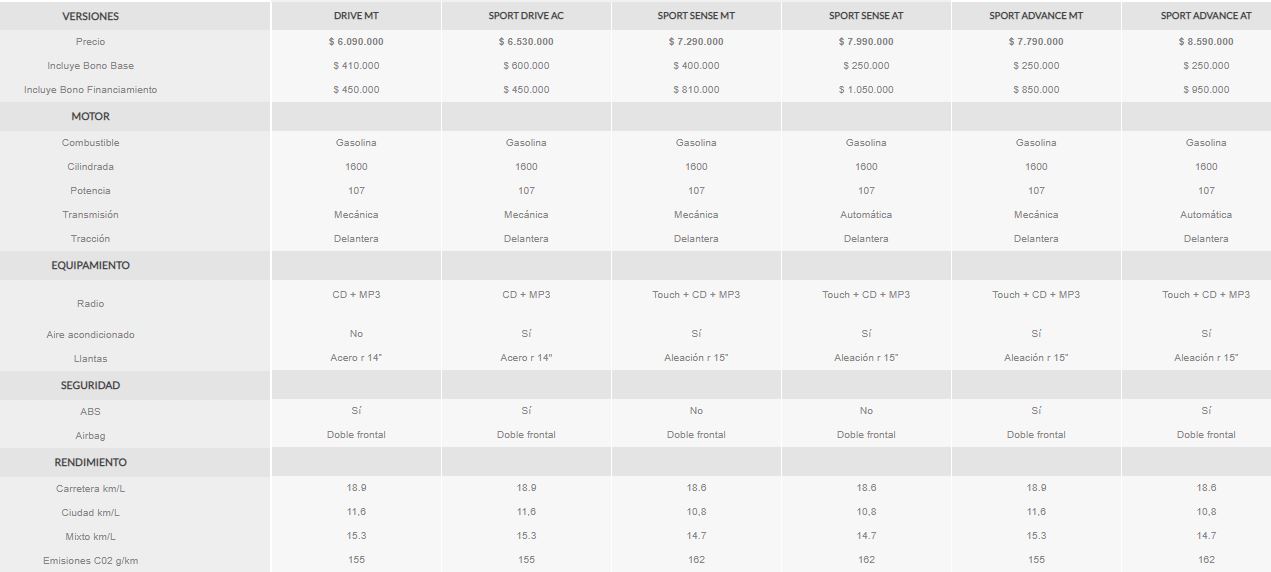This screenshot has width=1271, height=572.
Task: Click the SEGURIDAD section header
Action: point(90,385)
